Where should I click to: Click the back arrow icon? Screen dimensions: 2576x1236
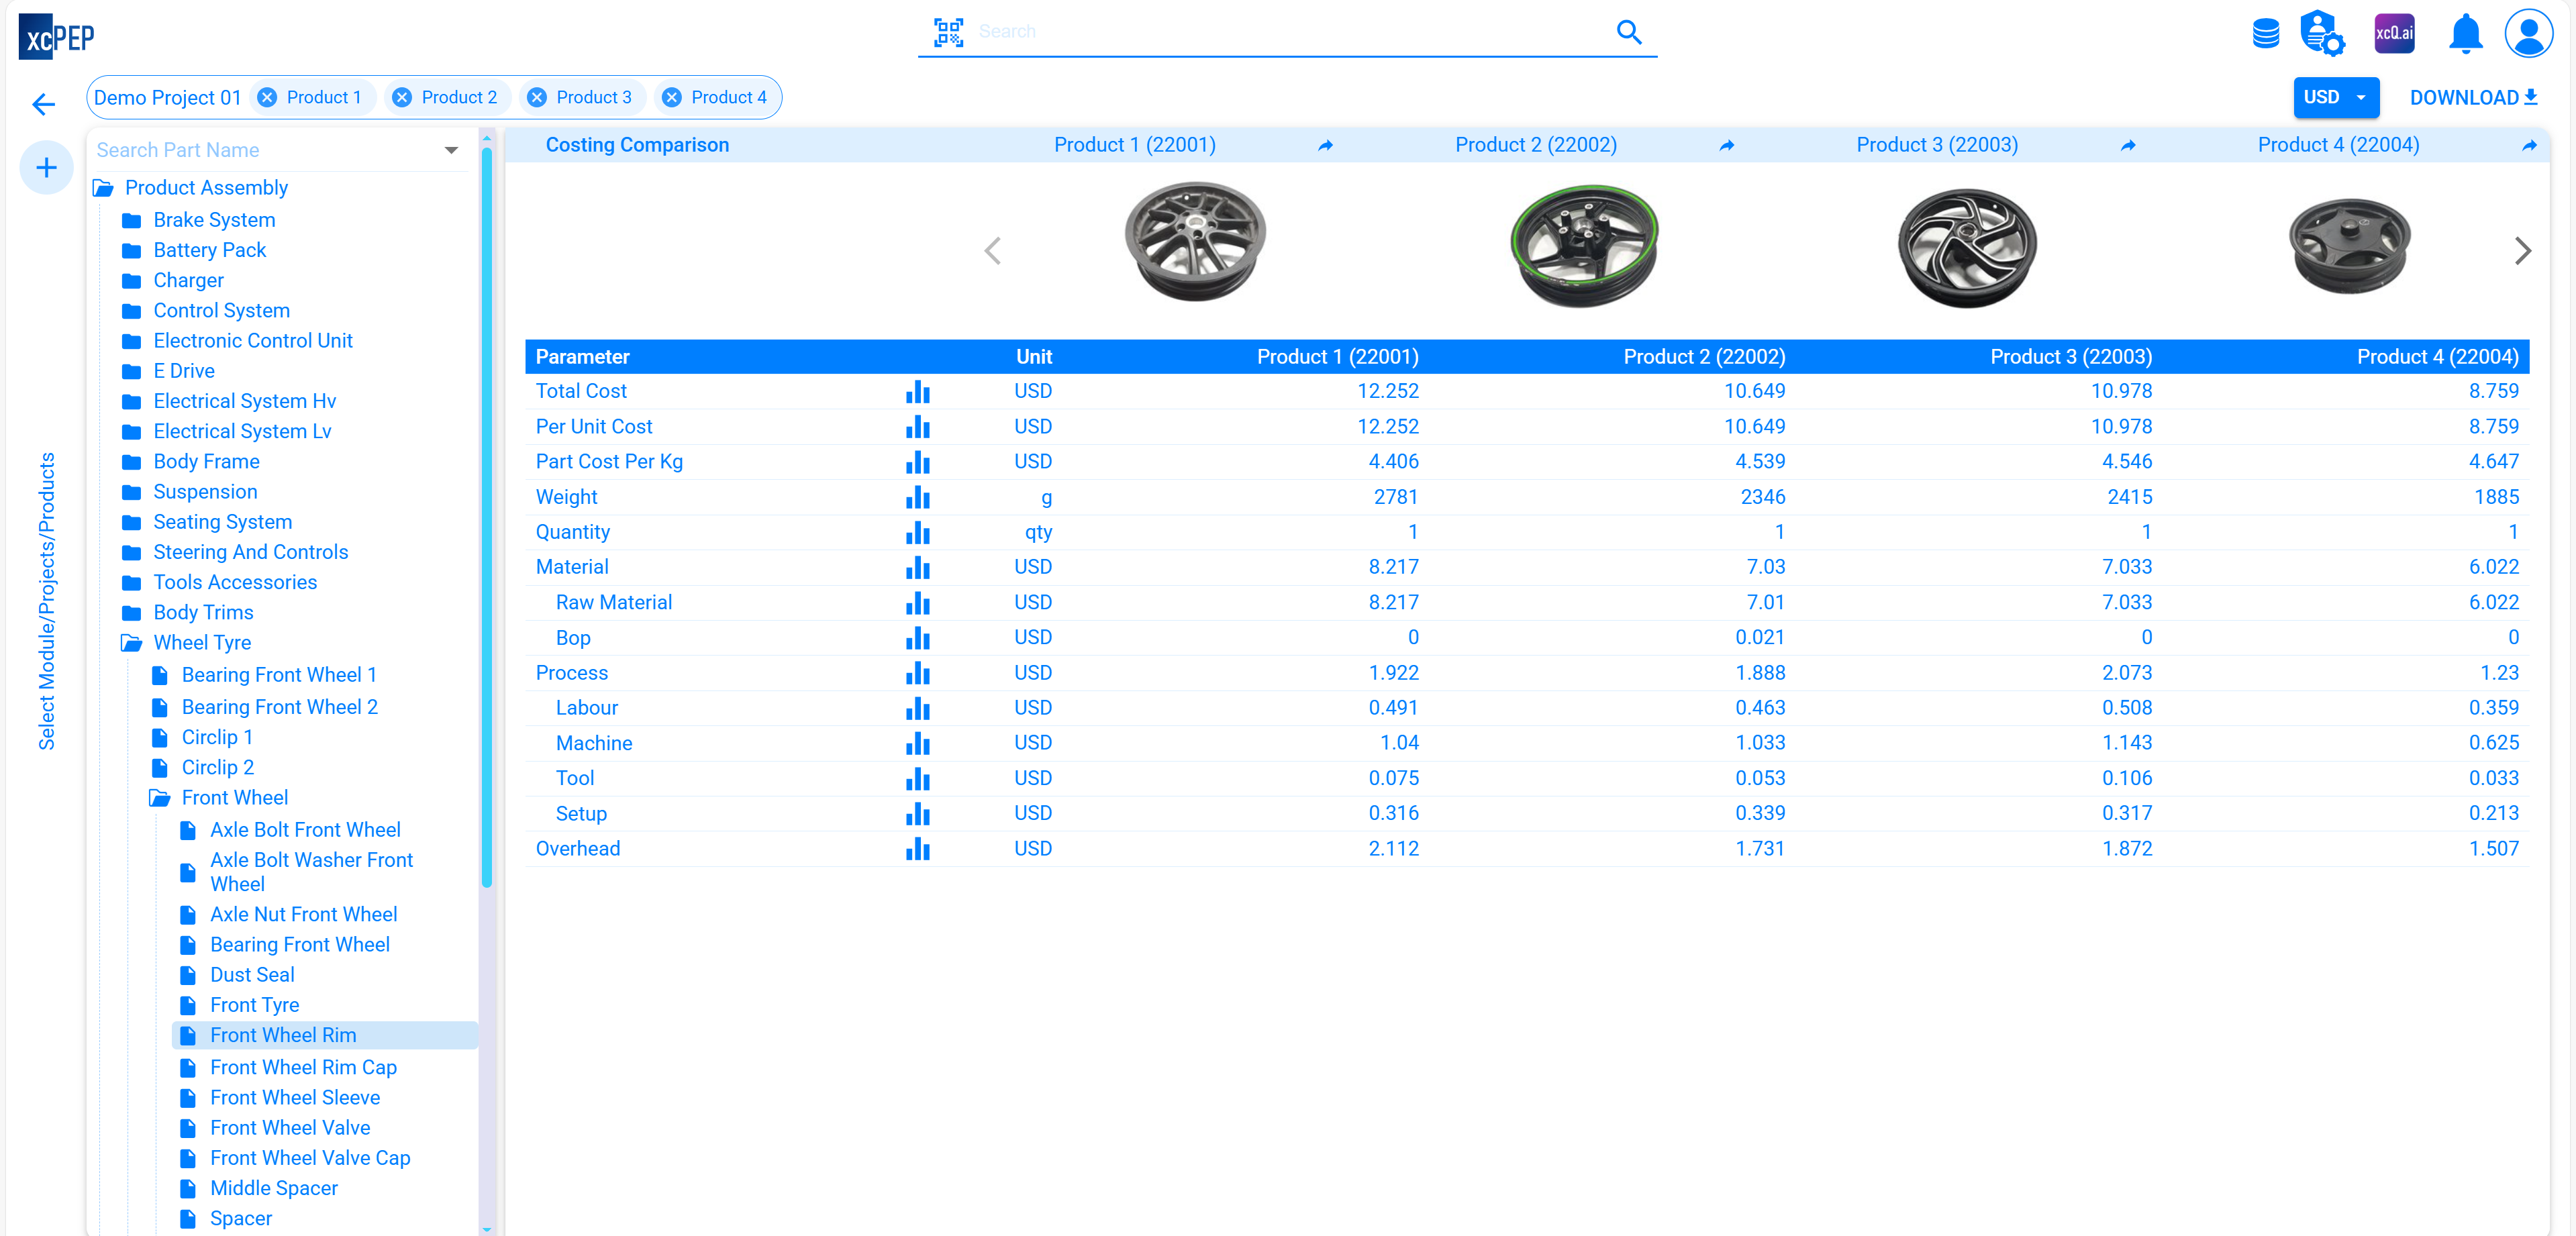[x=44, y=104]
